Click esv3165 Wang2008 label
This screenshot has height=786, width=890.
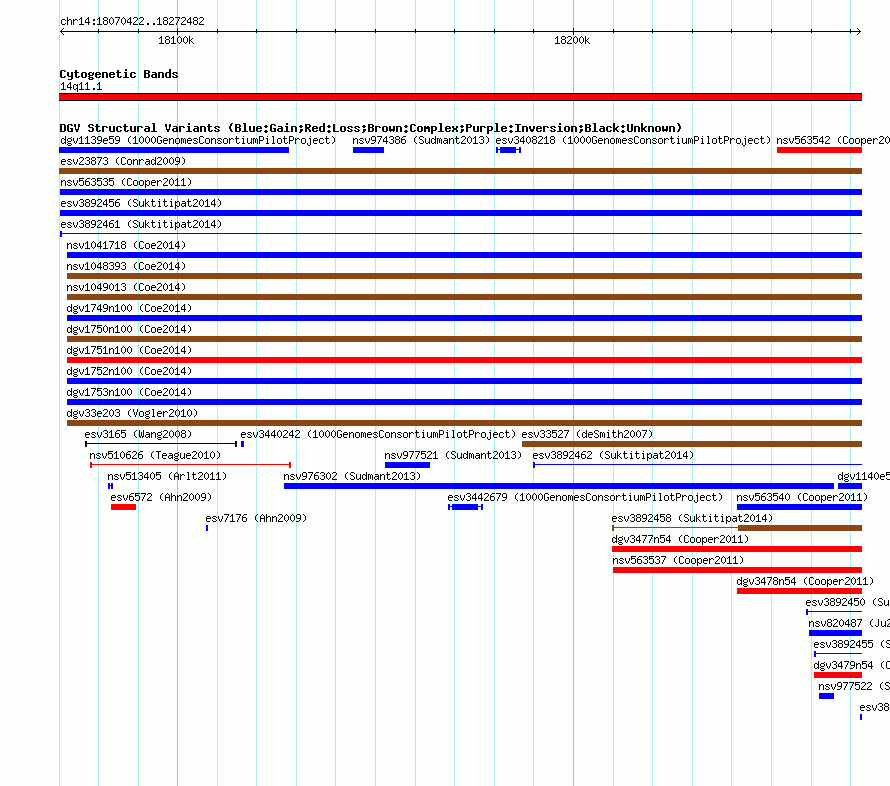[x=138, y=434]
